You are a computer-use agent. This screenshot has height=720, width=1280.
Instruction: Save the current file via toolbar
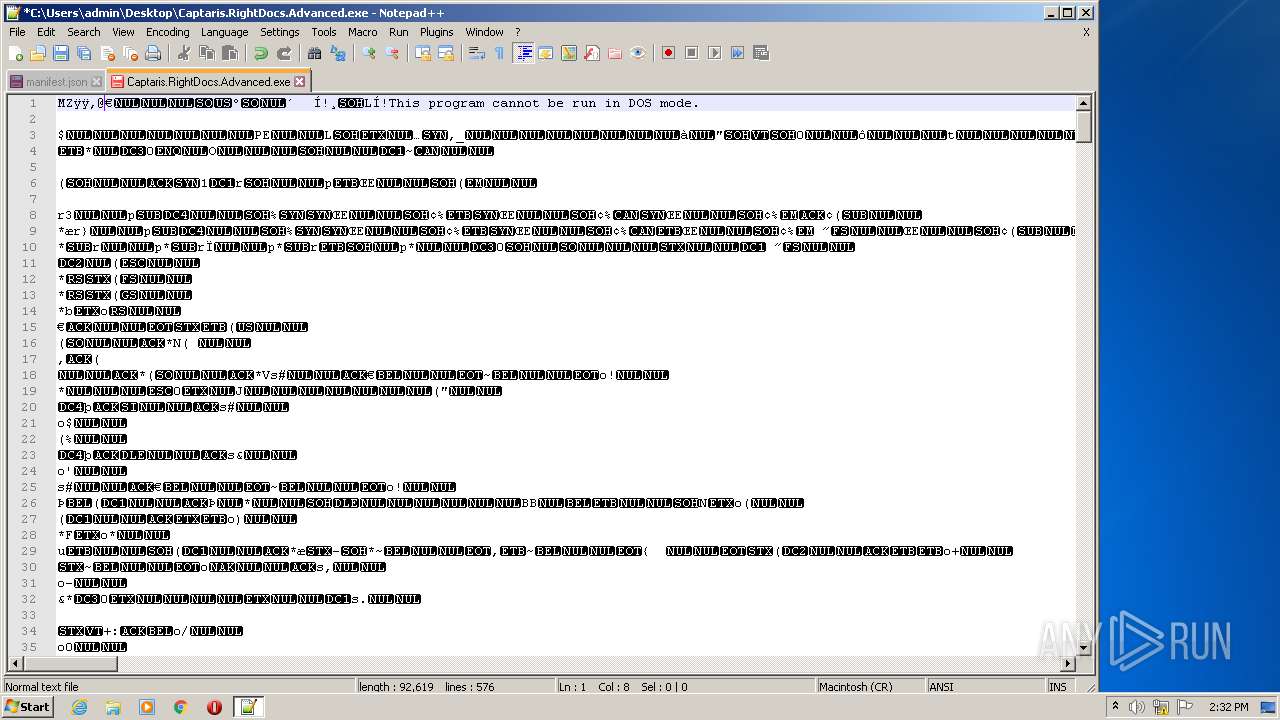(61, 53)
